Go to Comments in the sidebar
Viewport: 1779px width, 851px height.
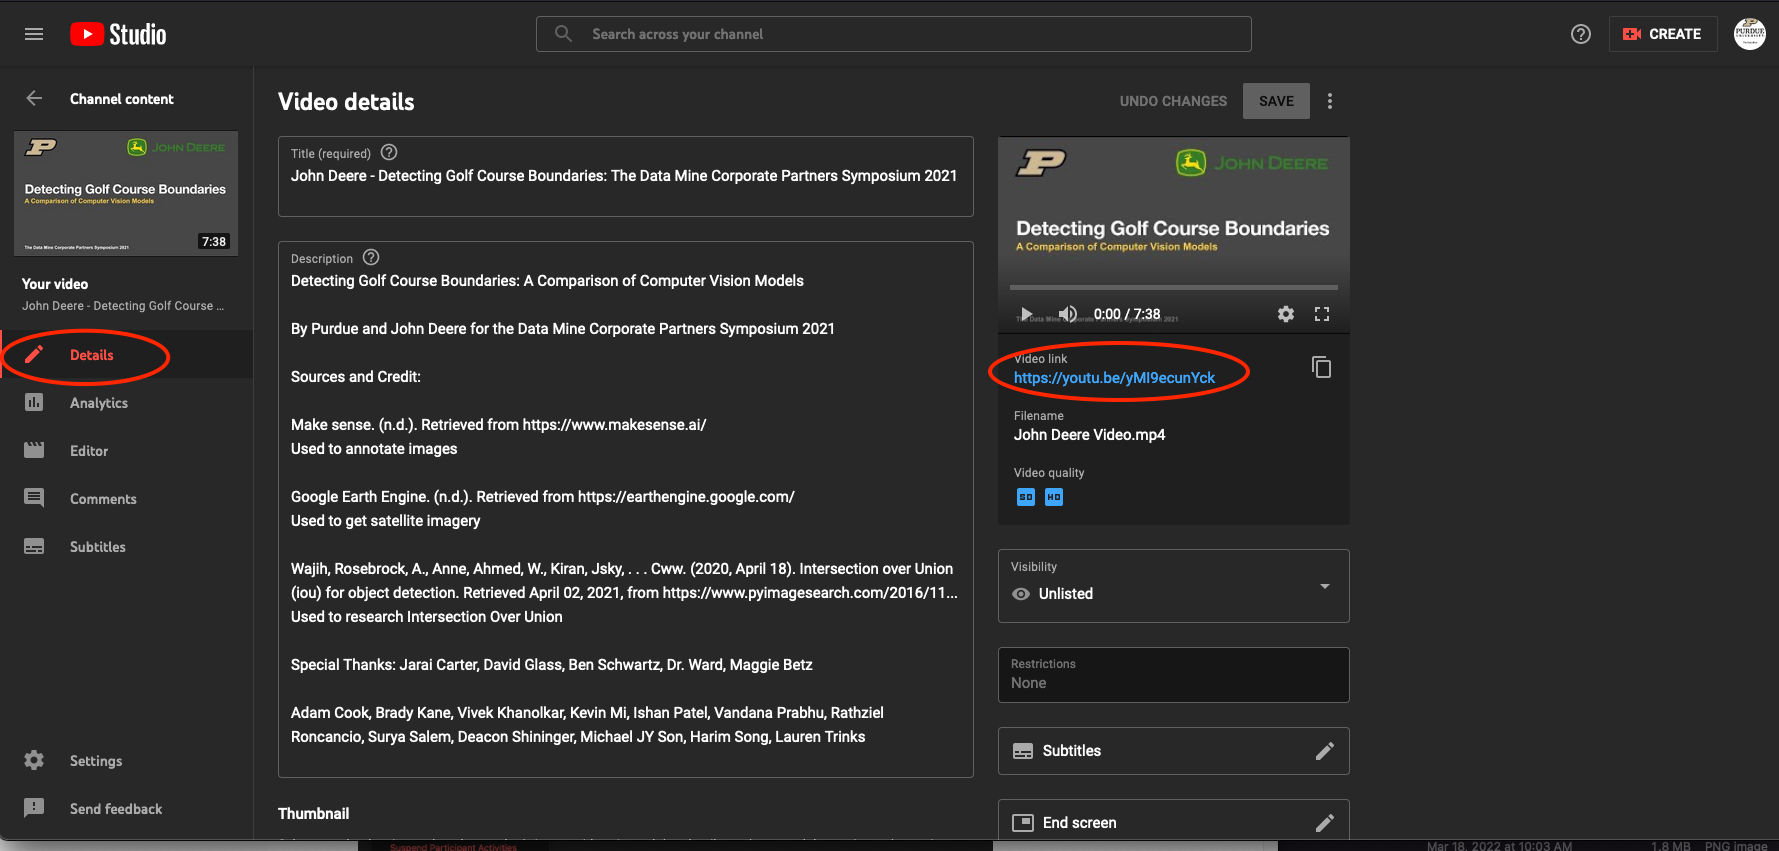click(102, 499)
